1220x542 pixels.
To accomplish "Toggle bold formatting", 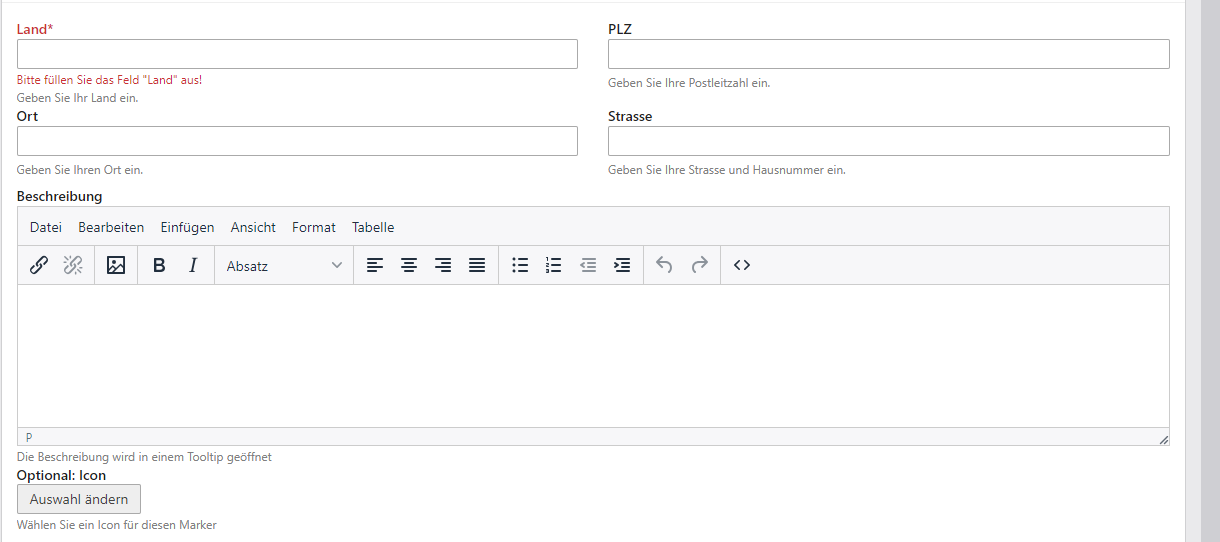I will (159, 265).
